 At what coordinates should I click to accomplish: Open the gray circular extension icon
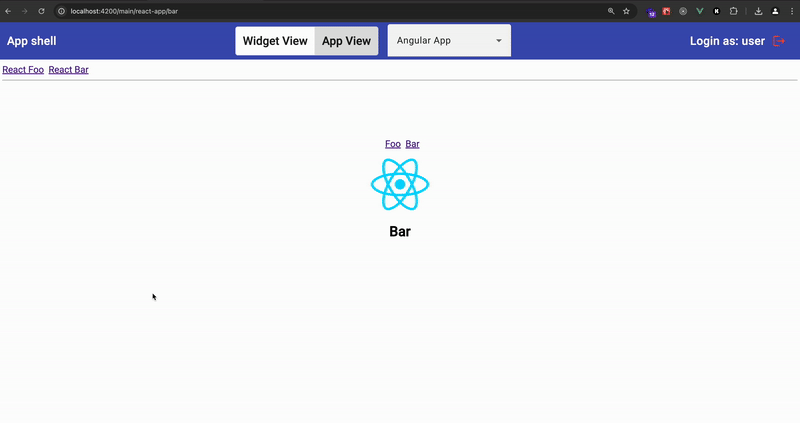tap(683, 11)
